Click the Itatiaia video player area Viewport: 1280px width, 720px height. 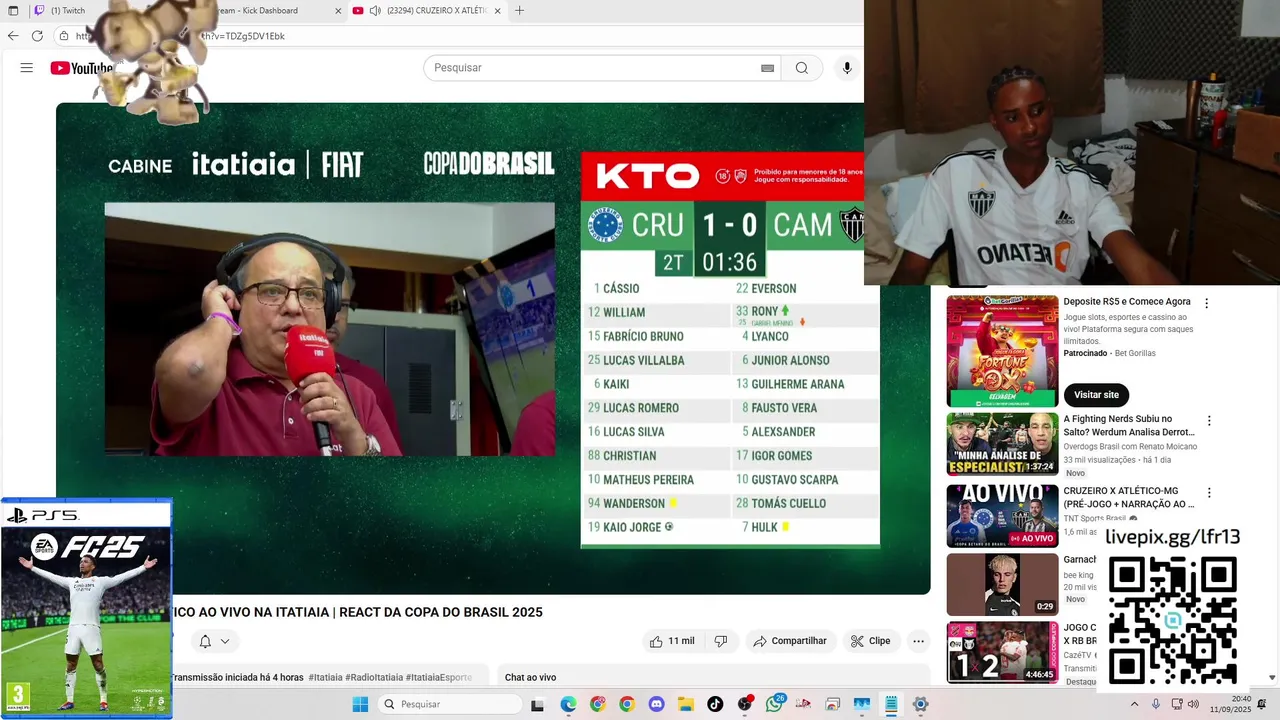[x=493, y=348]
